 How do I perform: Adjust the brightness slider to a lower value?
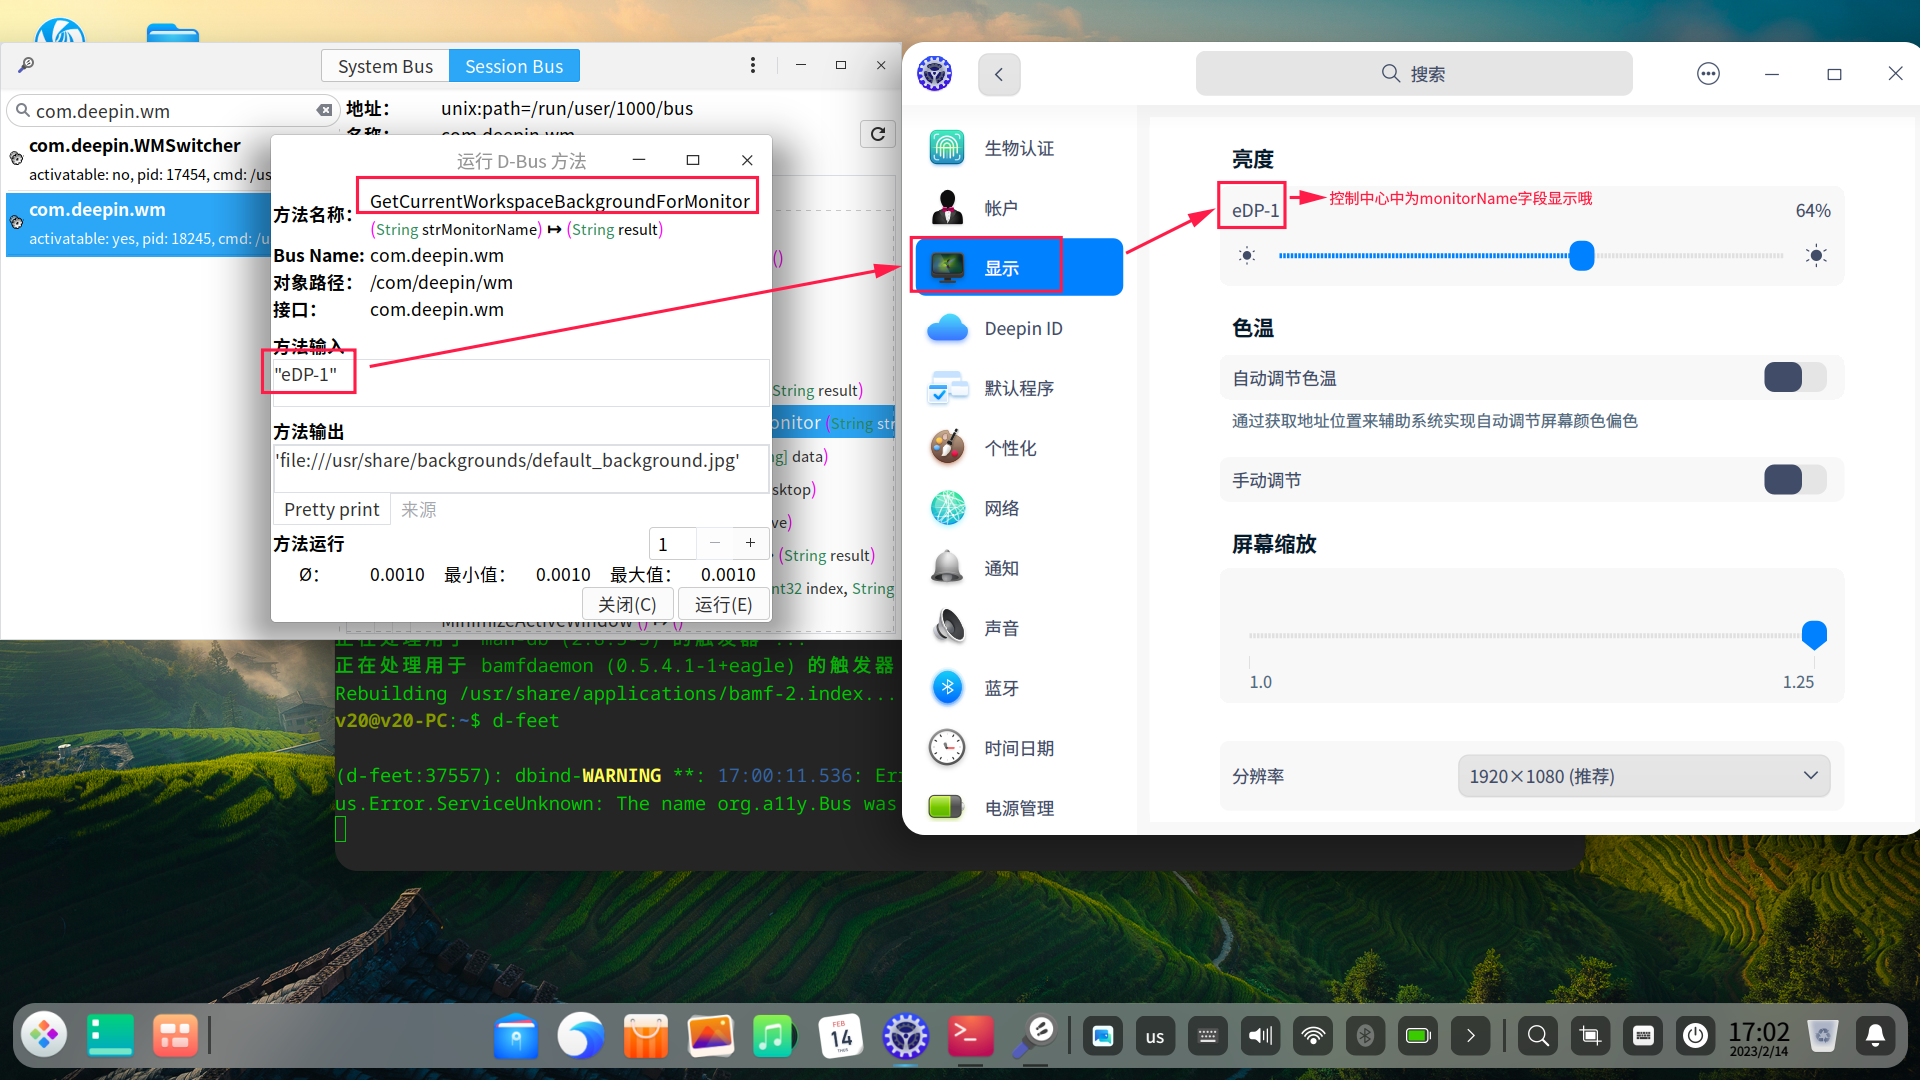click(x=1400, y=255)
